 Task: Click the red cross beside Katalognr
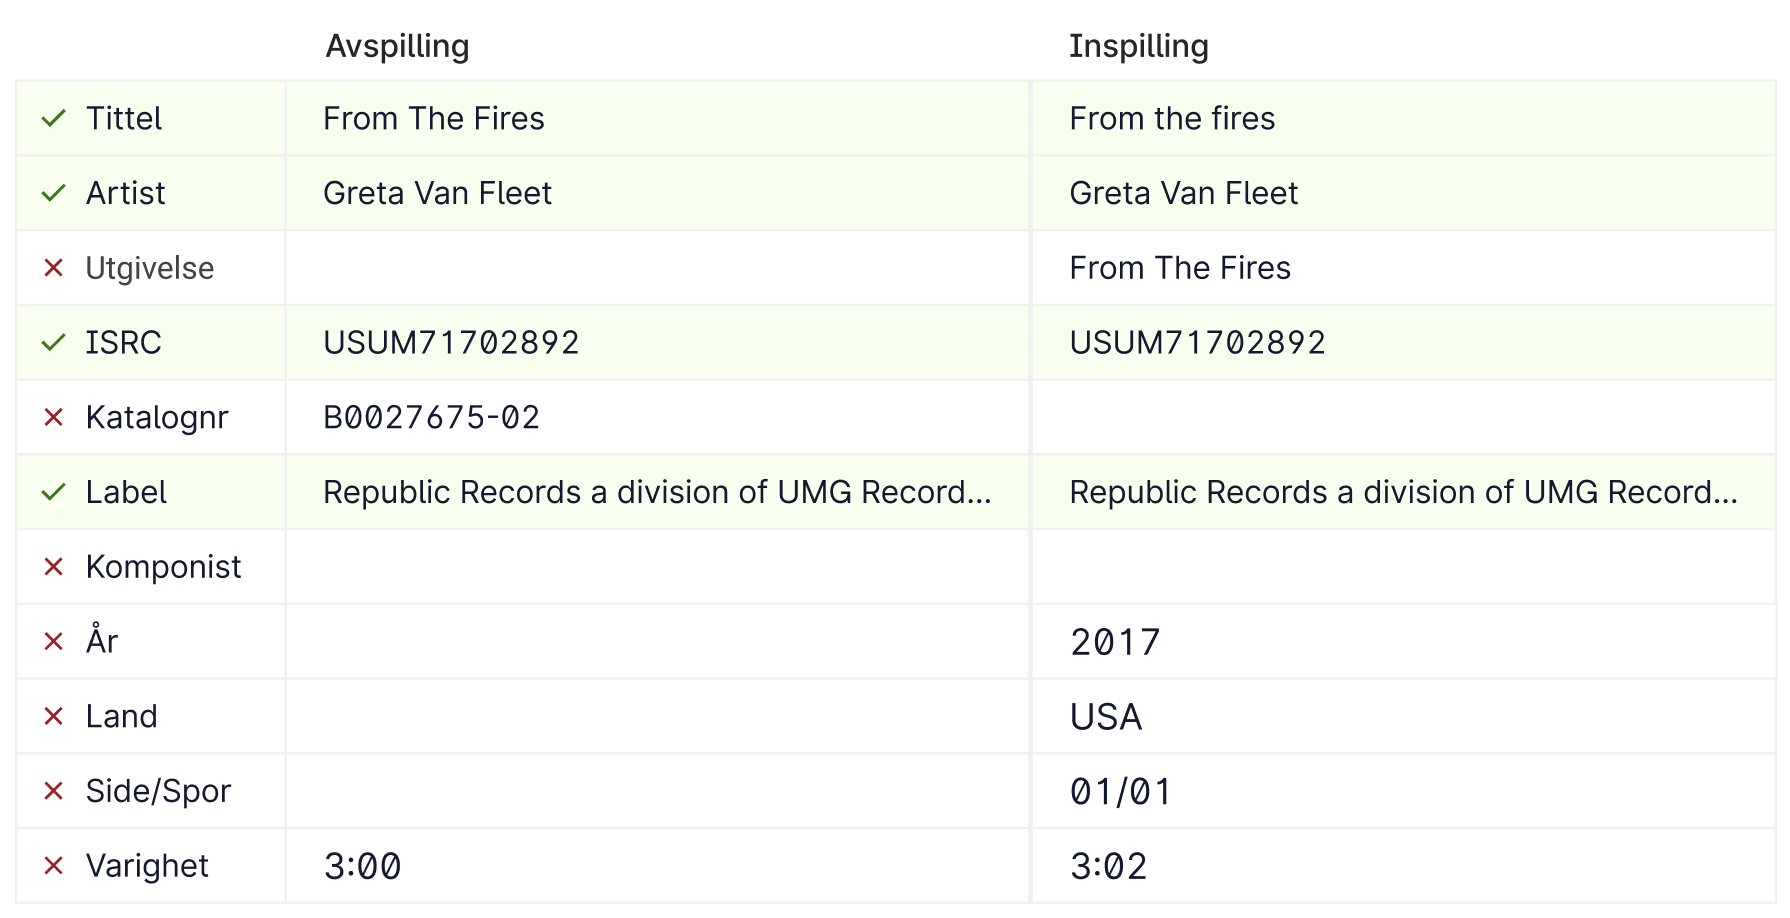coord(54,417)
